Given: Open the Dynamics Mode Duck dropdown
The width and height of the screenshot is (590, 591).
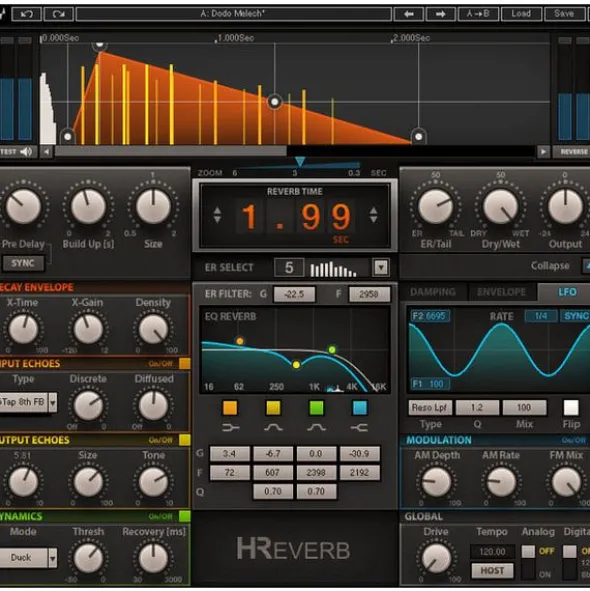Looking at the screenshot, I should [53, 557].
